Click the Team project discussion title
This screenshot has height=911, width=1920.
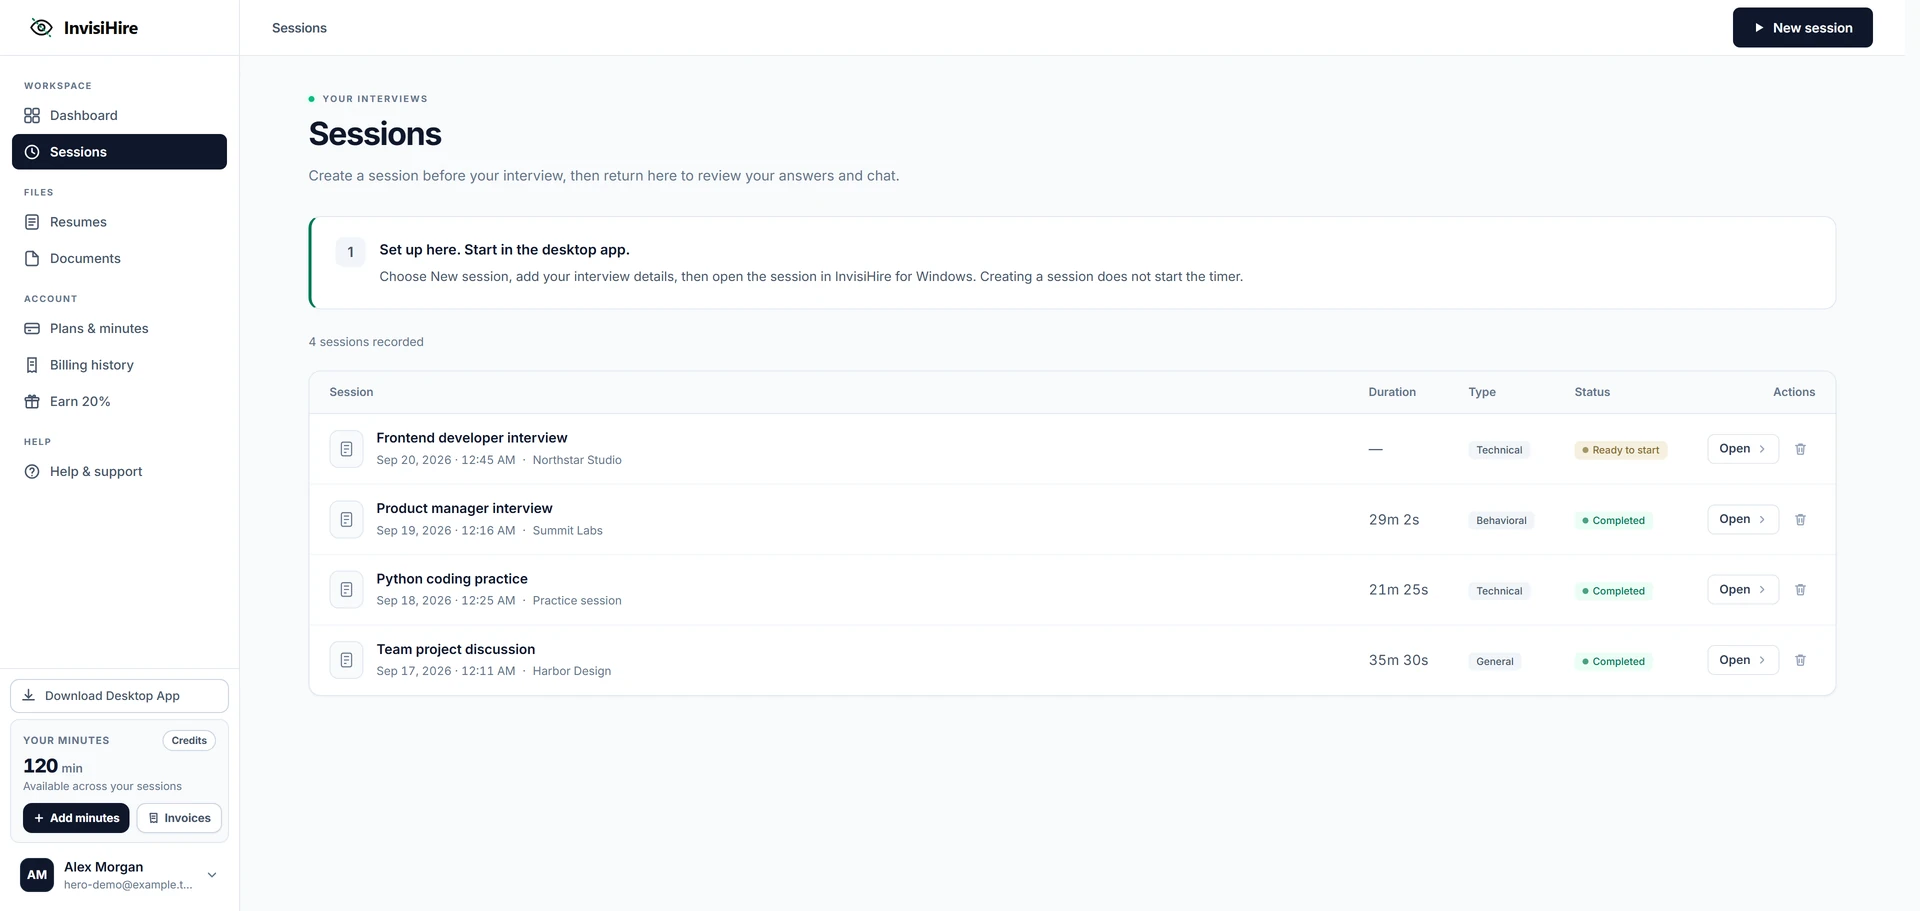[456, 649]
